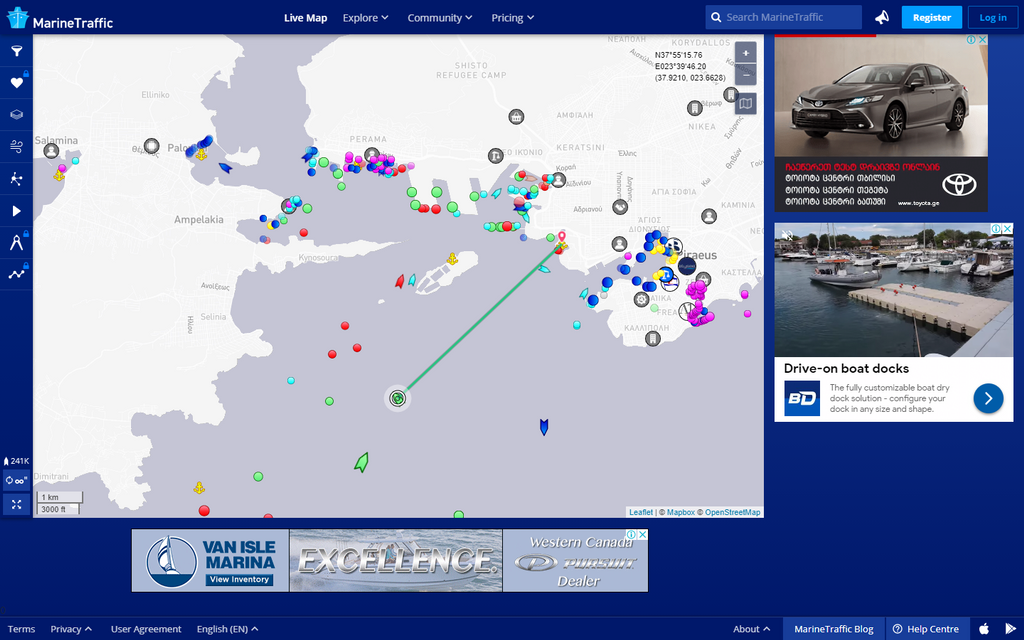Open My Fleets heart icon
The height and width of the screenshot is (640, 1024).
pyautogui.click(x=16, y=82)
